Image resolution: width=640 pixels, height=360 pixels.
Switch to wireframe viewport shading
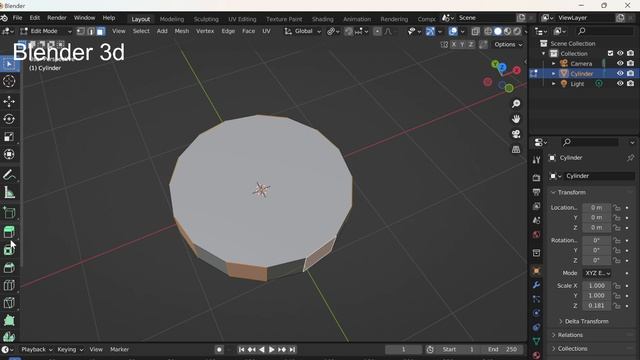point(488,31)
